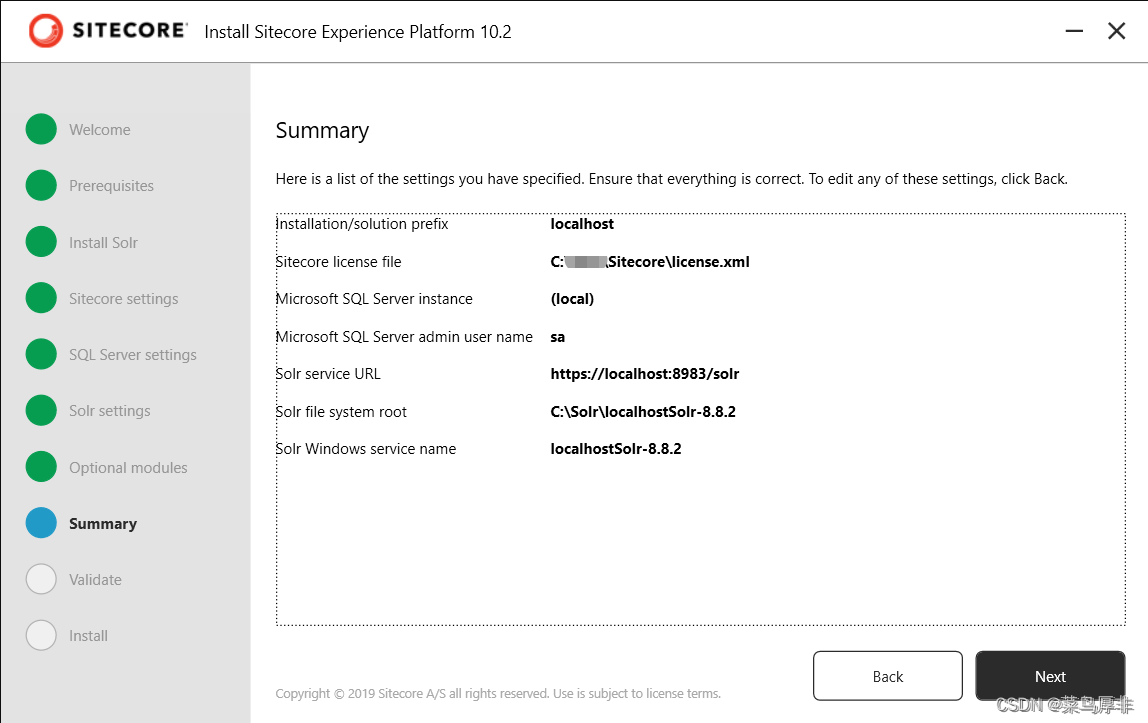Minimize the installer window
Screen dimensions: 1148x723
pos(1074,31)
